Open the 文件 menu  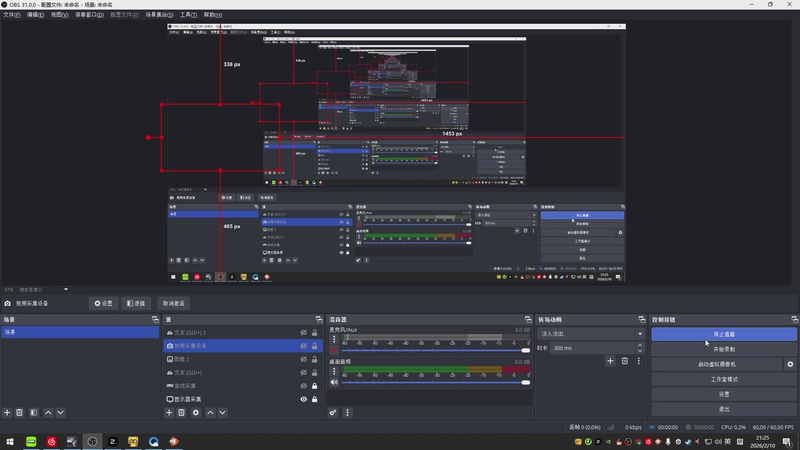(12, 15)
